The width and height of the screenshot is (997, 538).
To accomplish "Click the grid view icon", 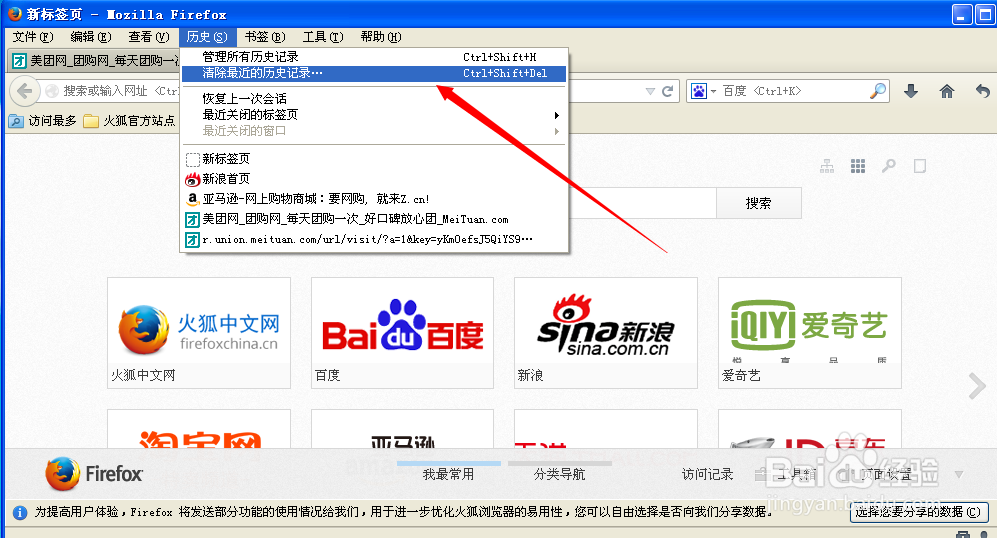I will pyautogui.click(x=858, y=167).
